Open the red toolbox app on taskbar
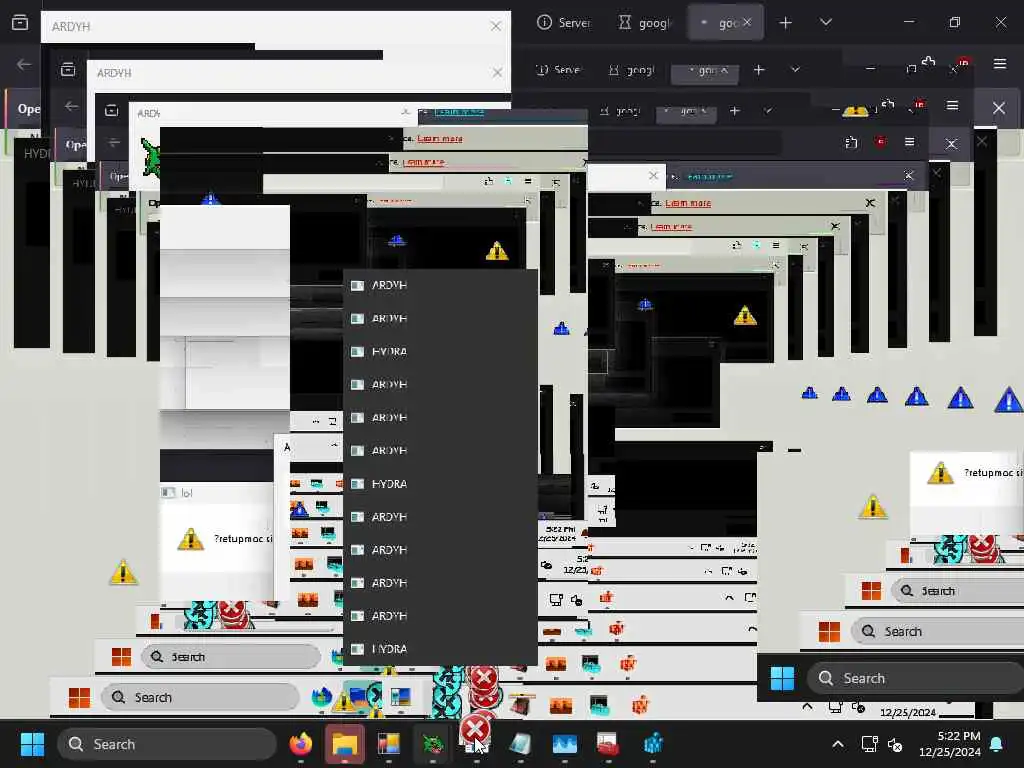1024x768 pixels. click(607, 744)
